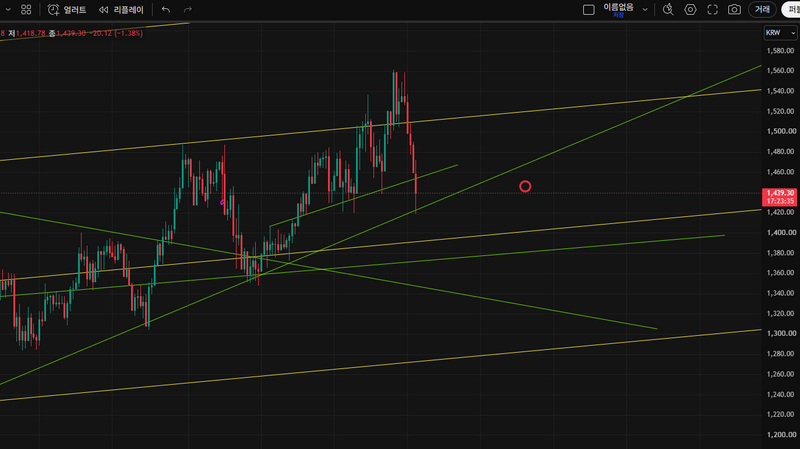Click the 이름없음 layout name
This screenshot has width=800, height=449.
point(618,8)
